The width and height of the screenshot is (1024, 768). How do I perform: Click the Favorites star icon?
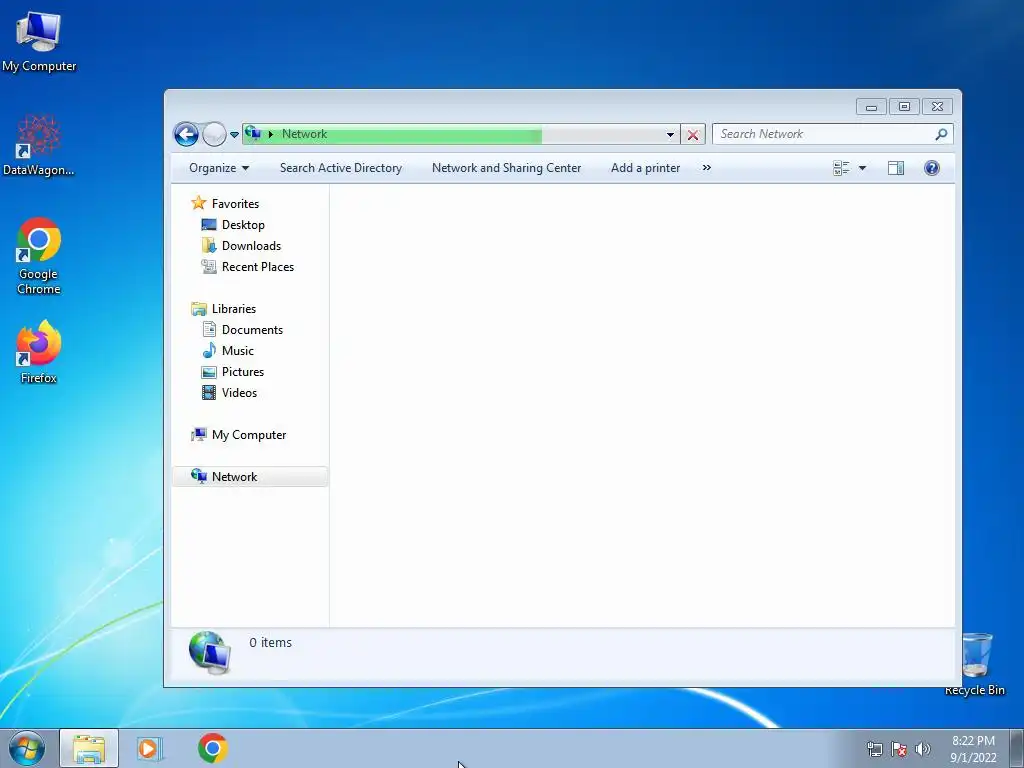(199, 203)
